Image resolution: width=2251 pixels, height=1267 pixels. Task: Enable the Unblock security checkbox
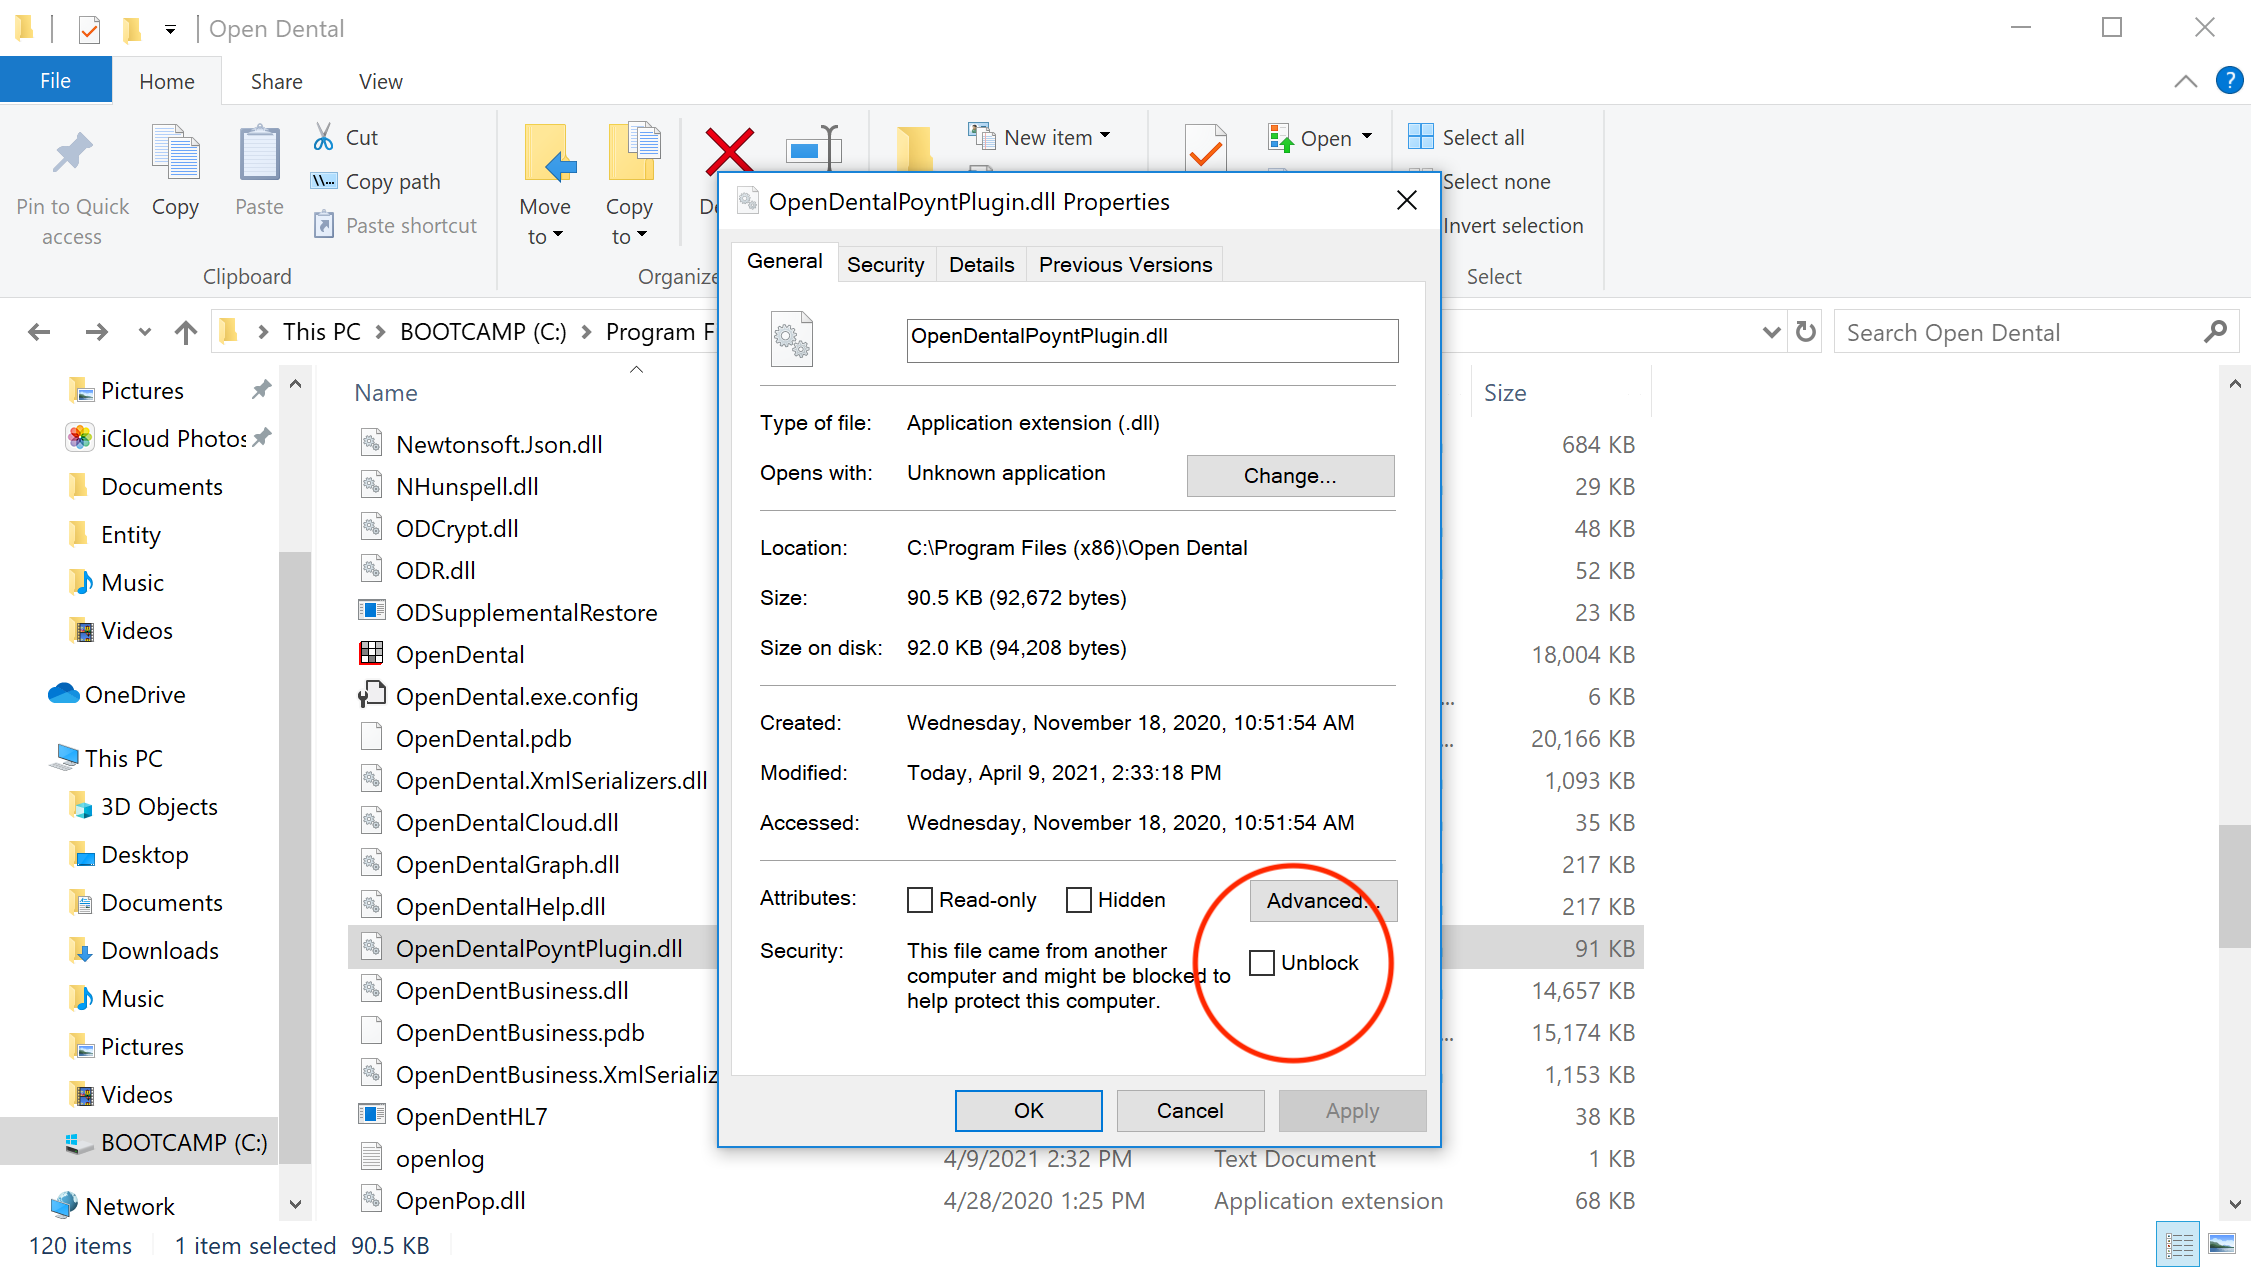tap(1262, 961)
